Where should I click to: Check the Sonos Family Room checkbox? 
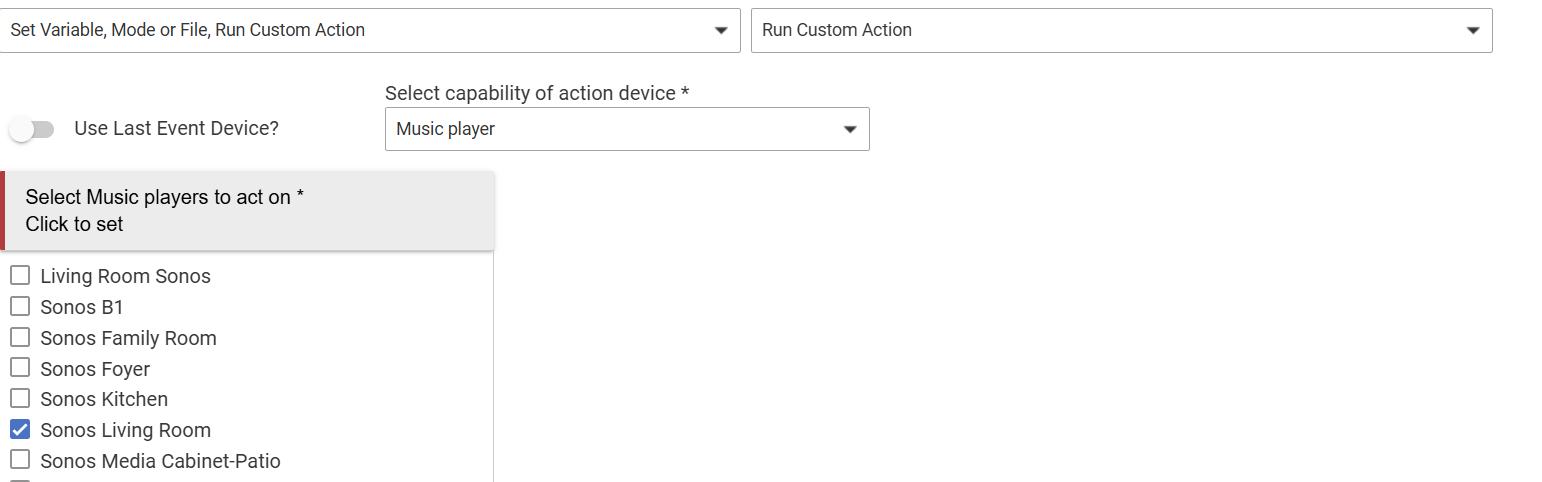coord(20,337)
